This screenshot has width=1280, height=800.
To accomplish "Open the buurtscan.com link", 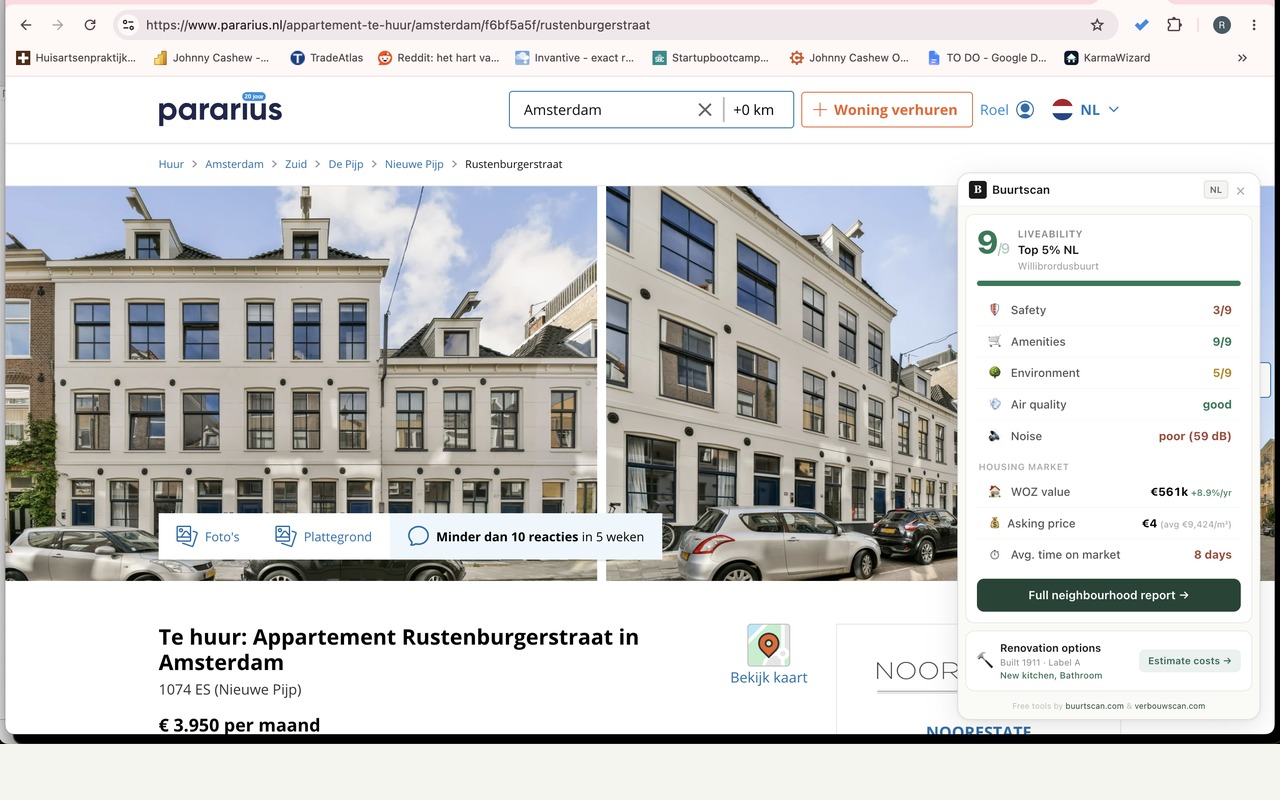I will click(x=1094, y=706).
